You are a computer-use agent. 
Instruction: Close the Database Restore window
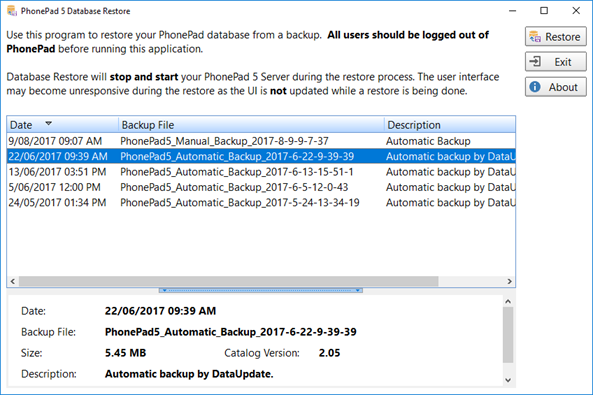[x=576, y=11]
